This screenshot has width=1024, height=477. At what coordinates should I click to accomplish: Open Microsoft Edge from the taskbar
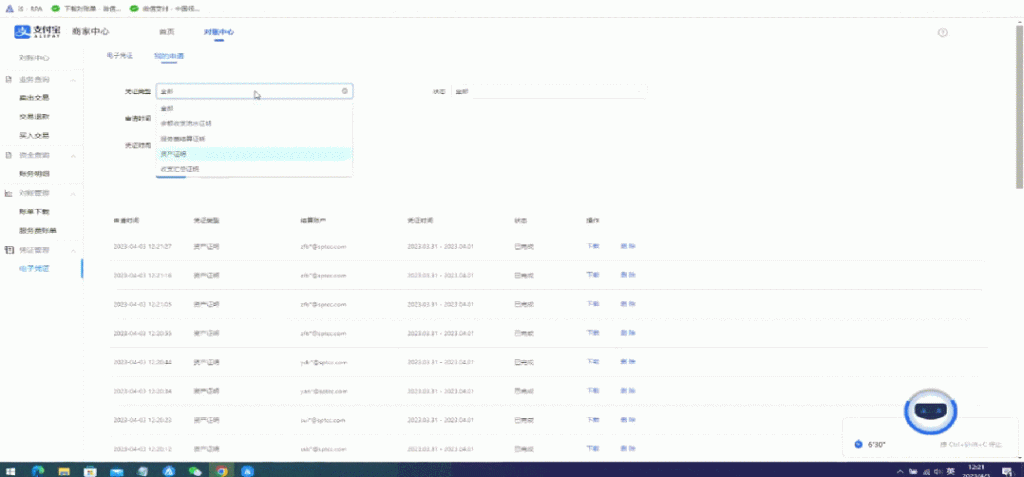(38, 470)
